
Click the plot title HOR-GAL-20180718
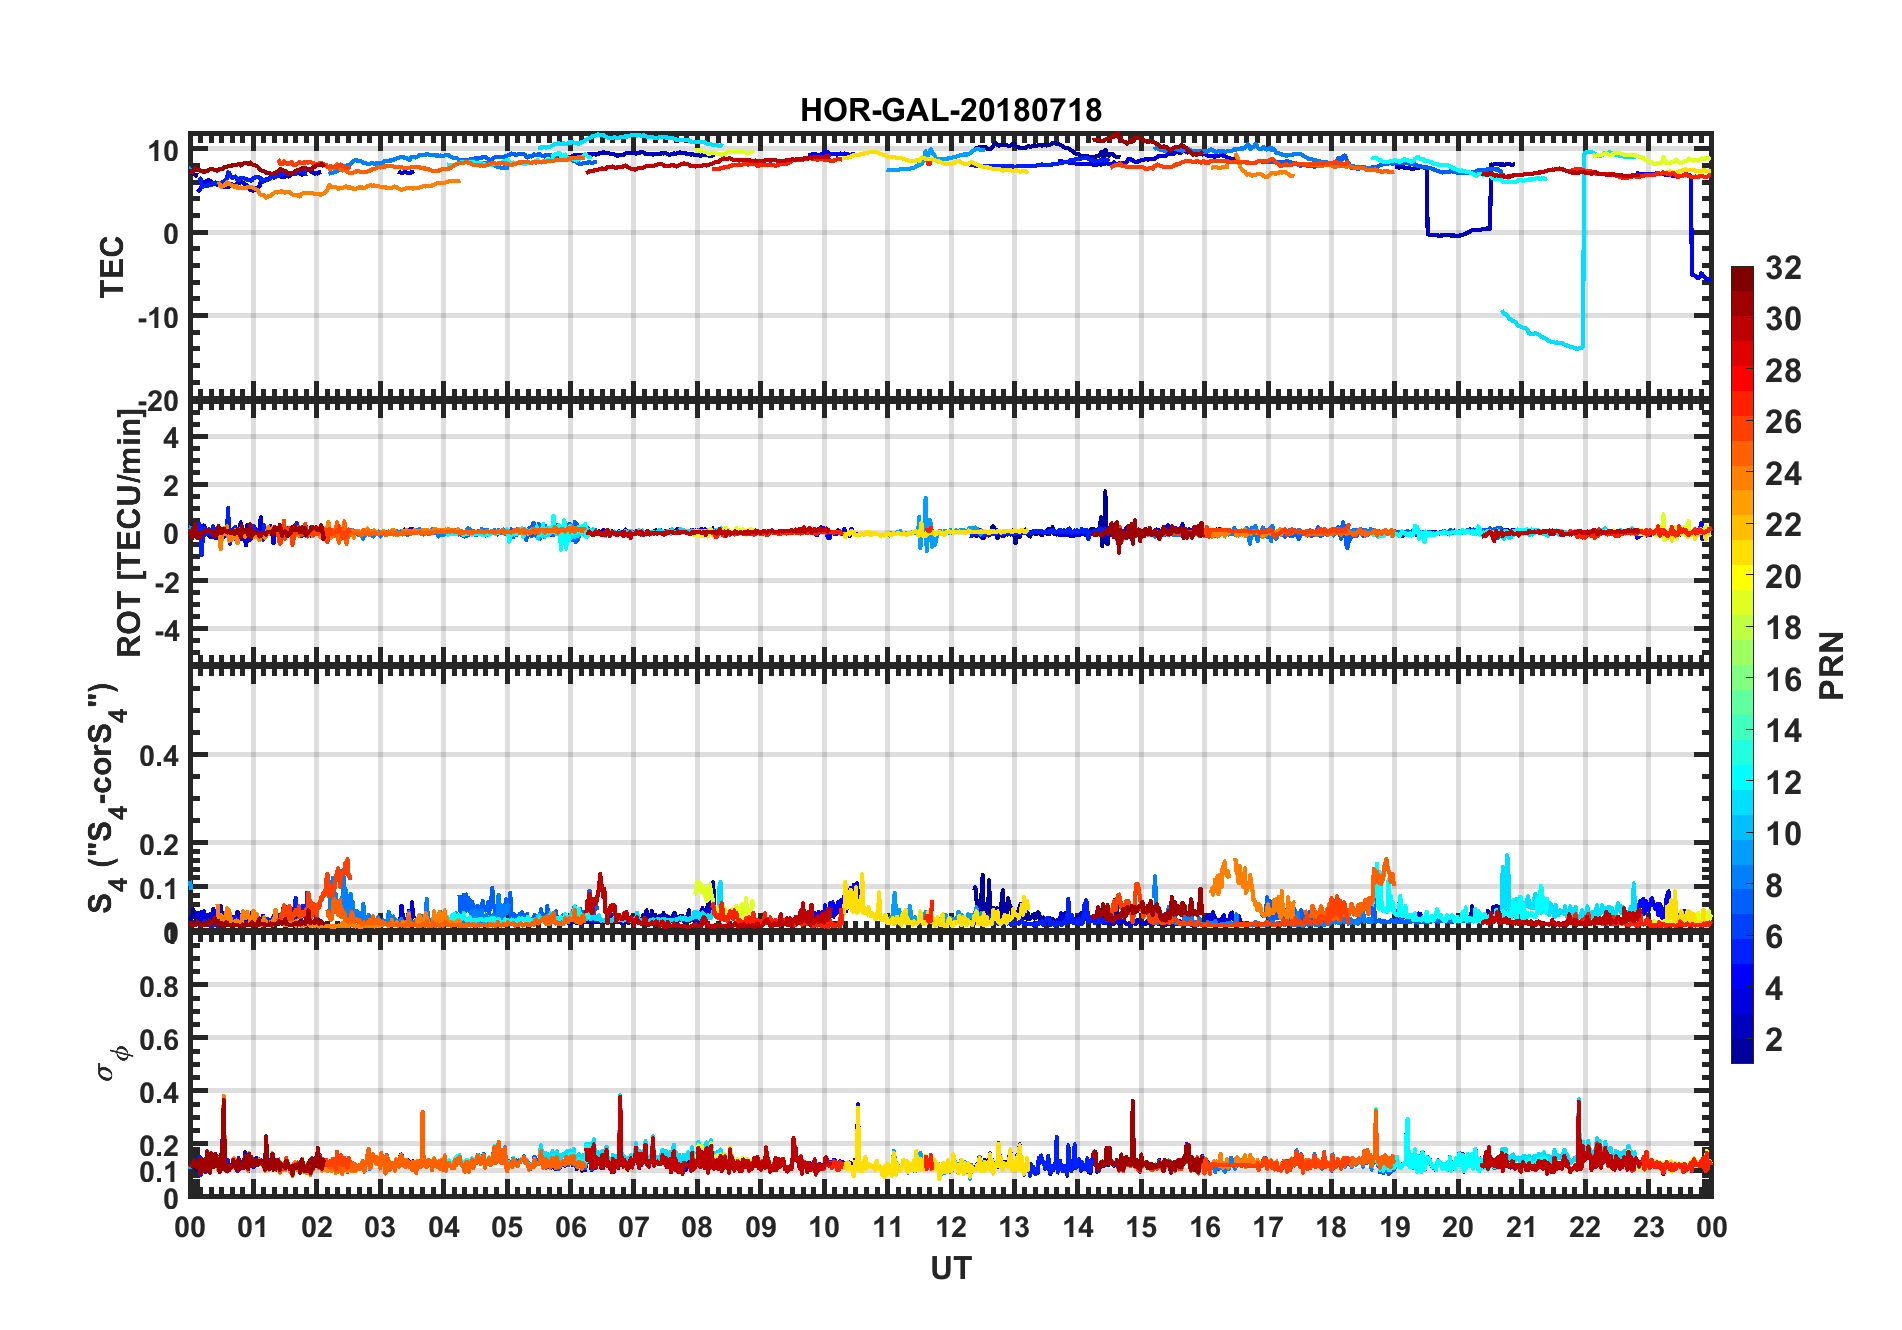click(950, 110)
